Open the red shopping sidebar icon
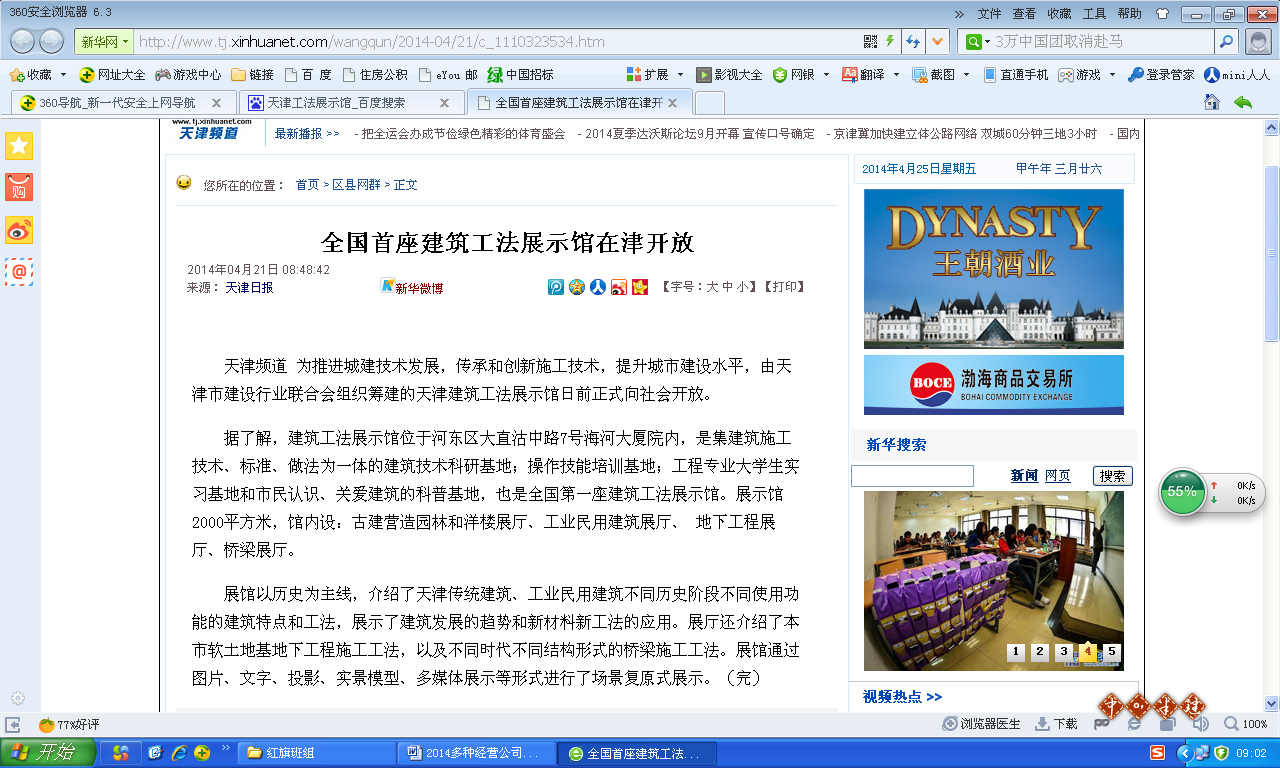 click(x=19, y=187)
